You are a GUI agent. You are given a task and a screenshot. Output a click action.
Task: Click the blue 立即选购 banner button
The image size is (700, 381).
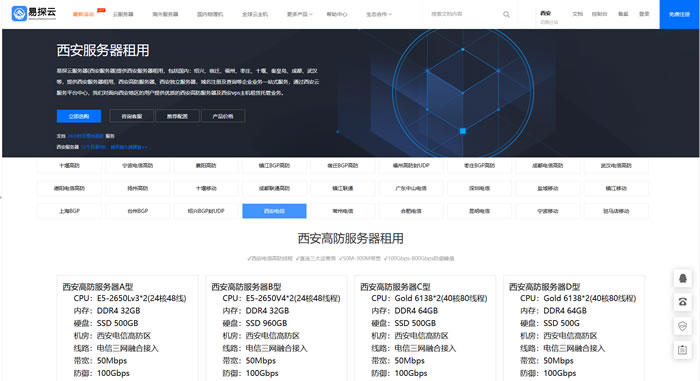coord(79,116)
